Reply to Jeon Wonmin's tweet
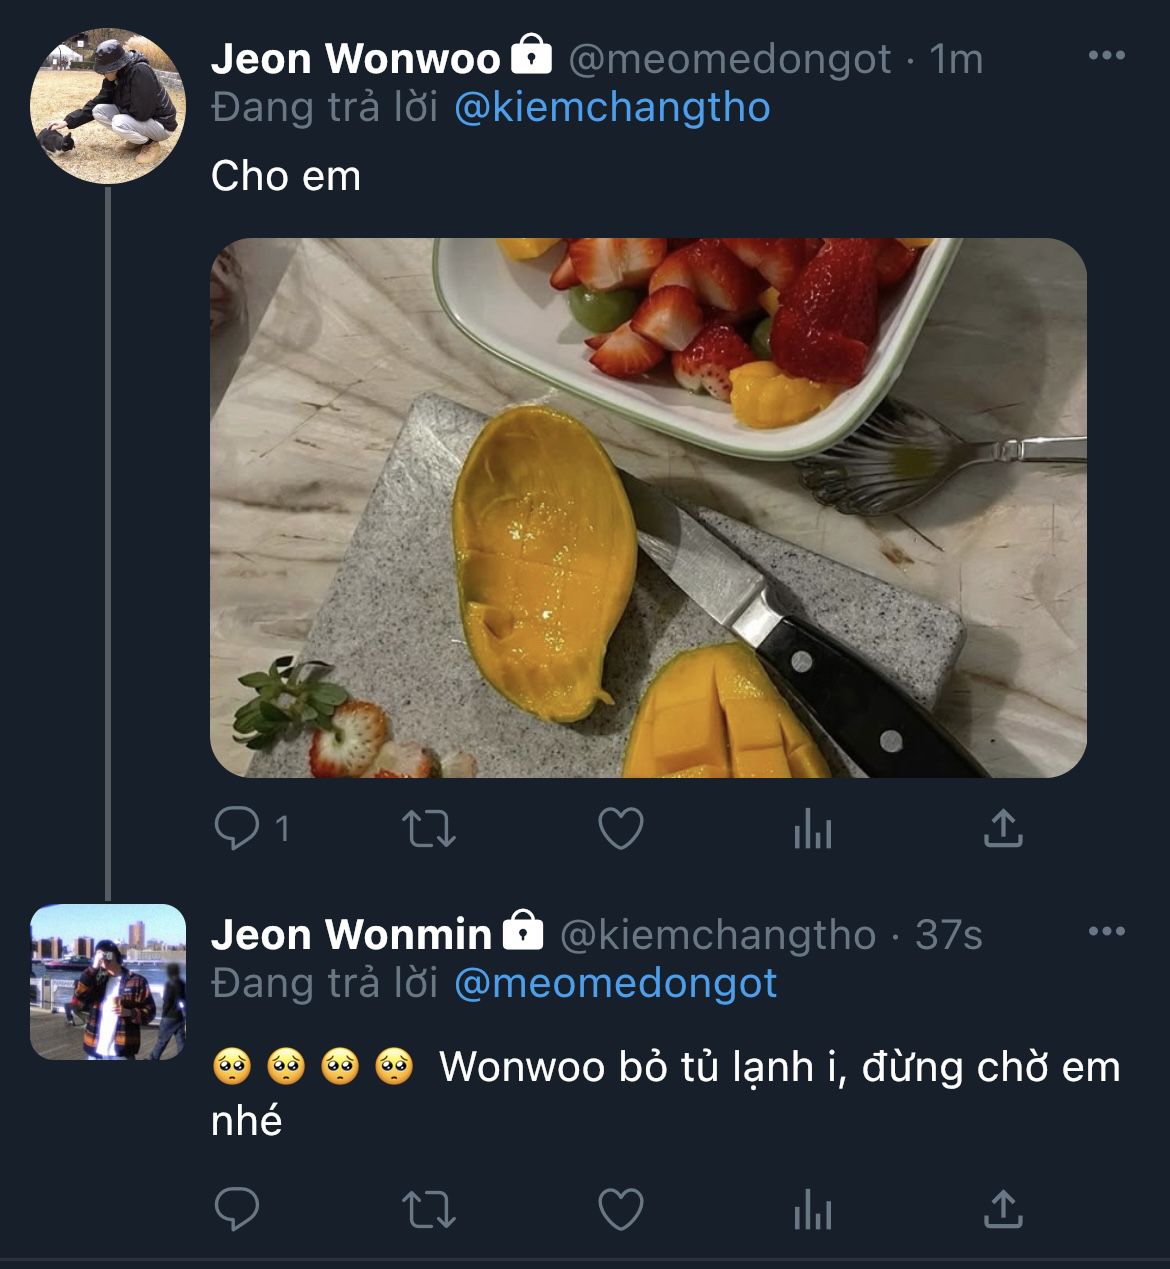This screenshot has width=1170, height=1269. (238, 1210)
